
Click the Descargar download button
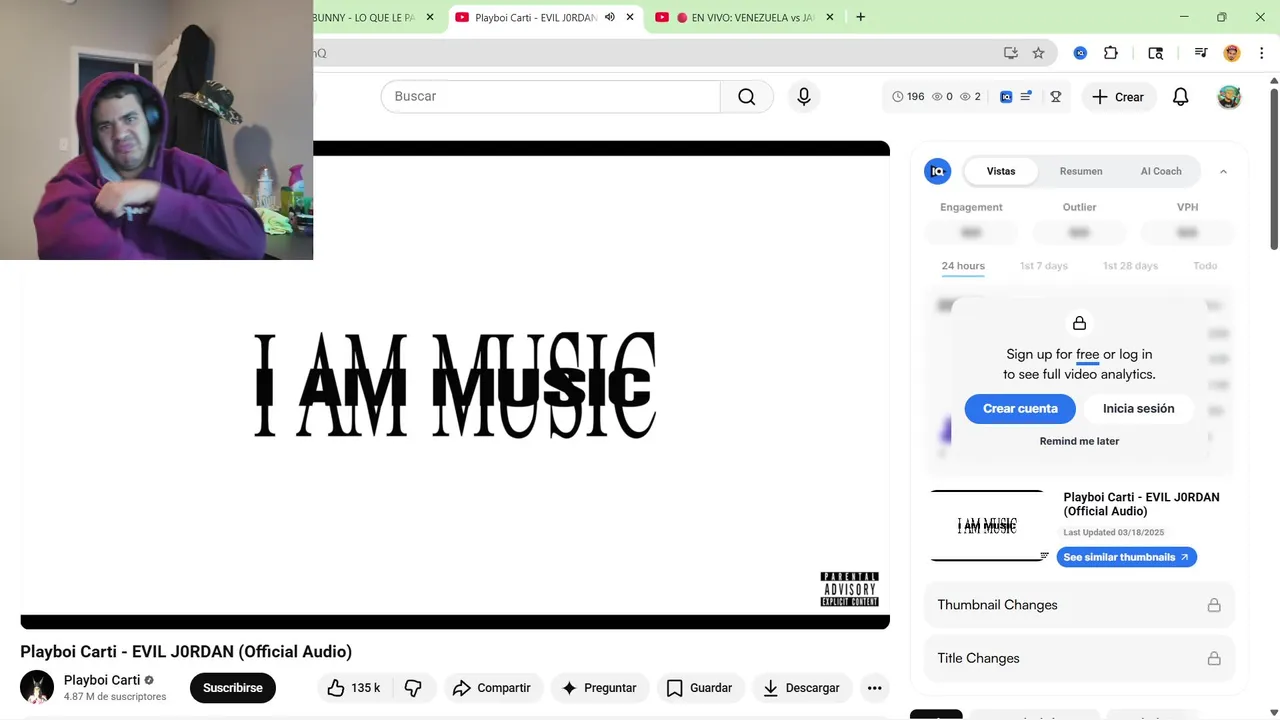[802, 688]
